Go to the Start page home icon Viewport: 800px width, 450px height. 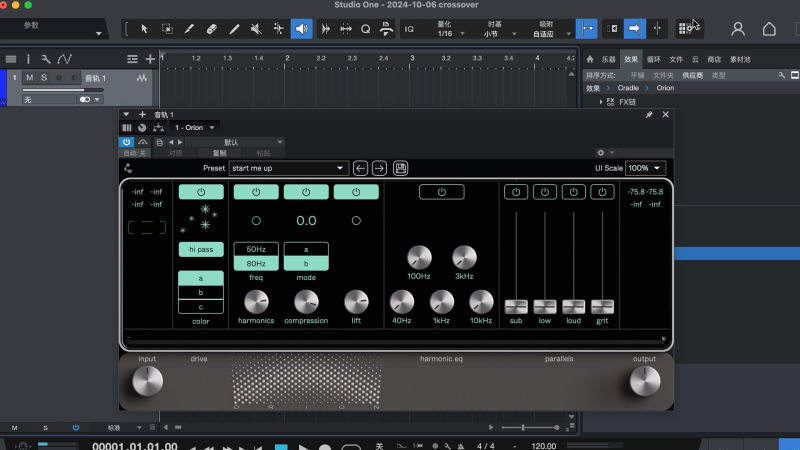[769, 29]
